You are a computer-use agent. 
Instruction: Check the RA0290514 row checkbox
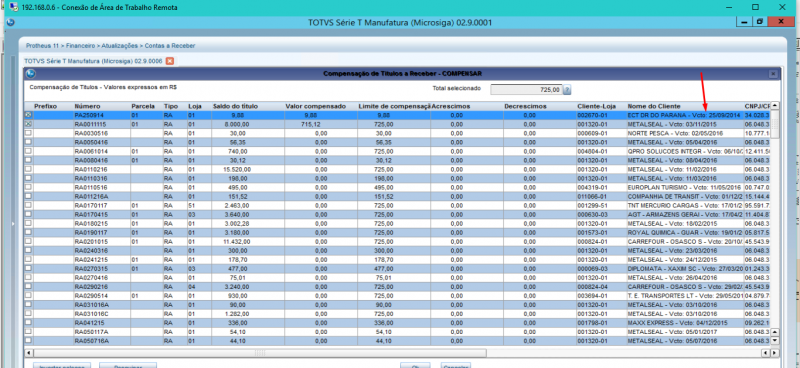(x=28, y=296)
